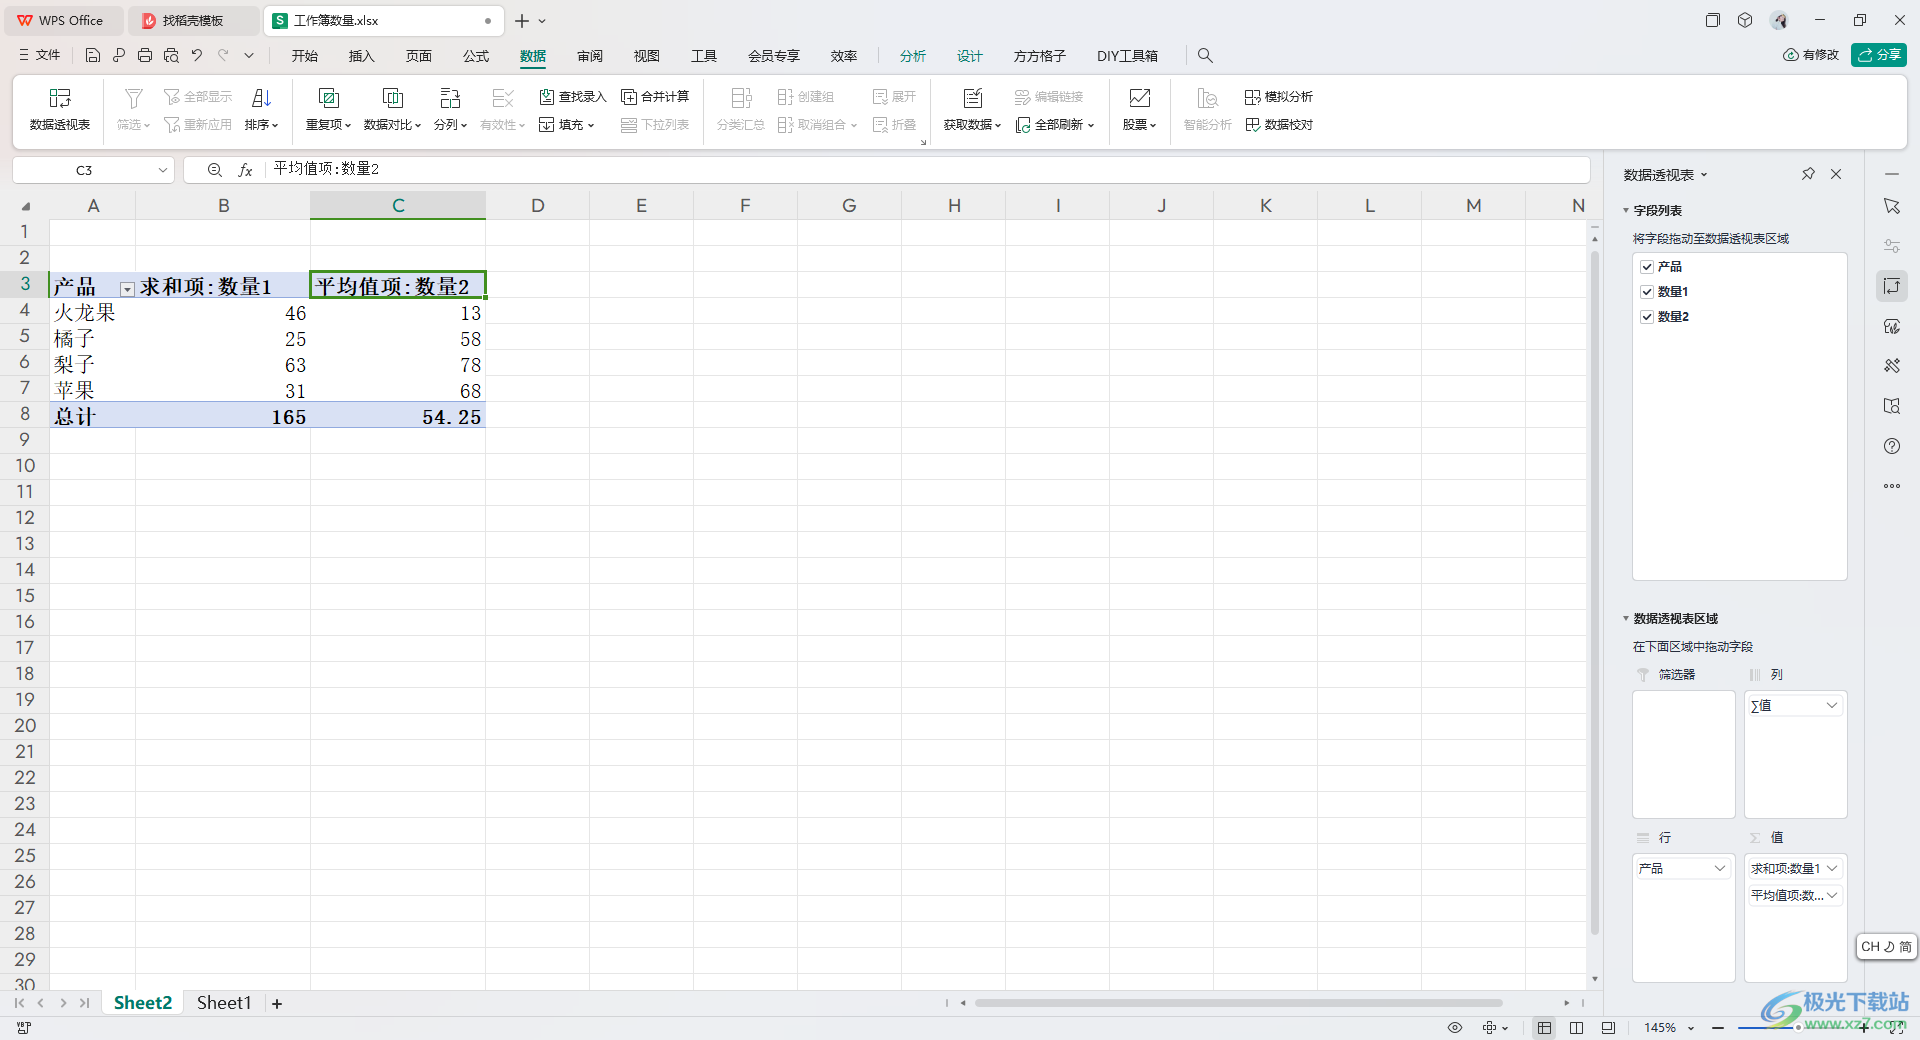1920x1040 pixels.
Task: Open the 插入 ribbon tab
Action: pos(362,56)
